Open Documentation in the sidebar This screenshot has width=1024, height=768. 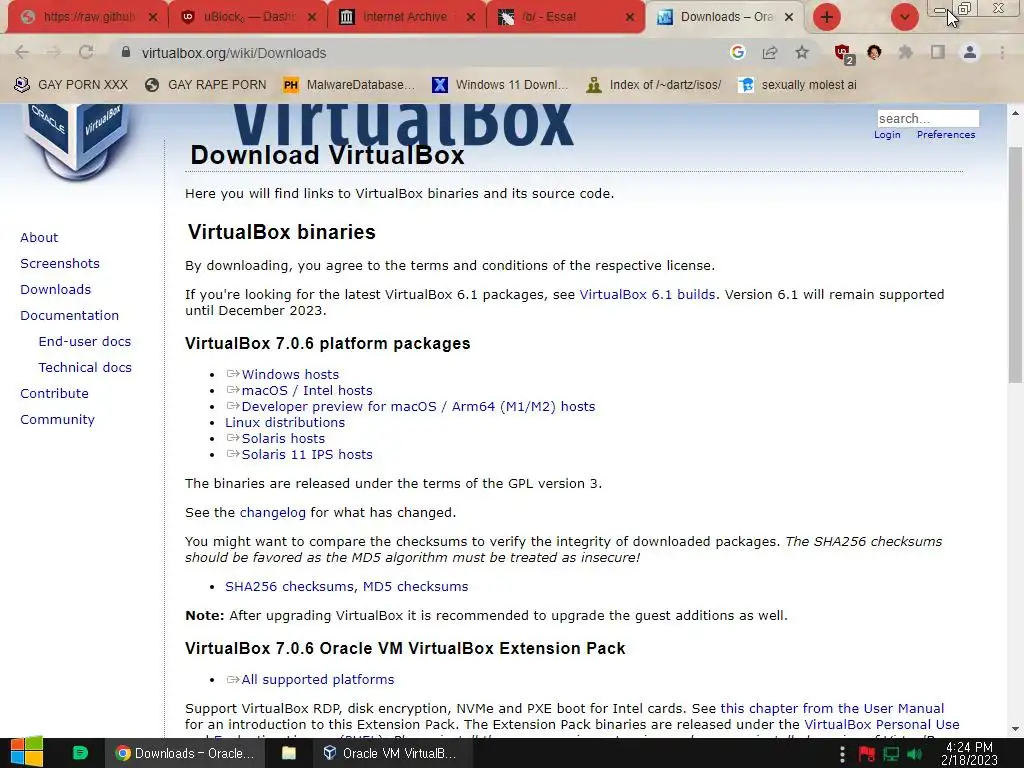click(x=70, y=315)
